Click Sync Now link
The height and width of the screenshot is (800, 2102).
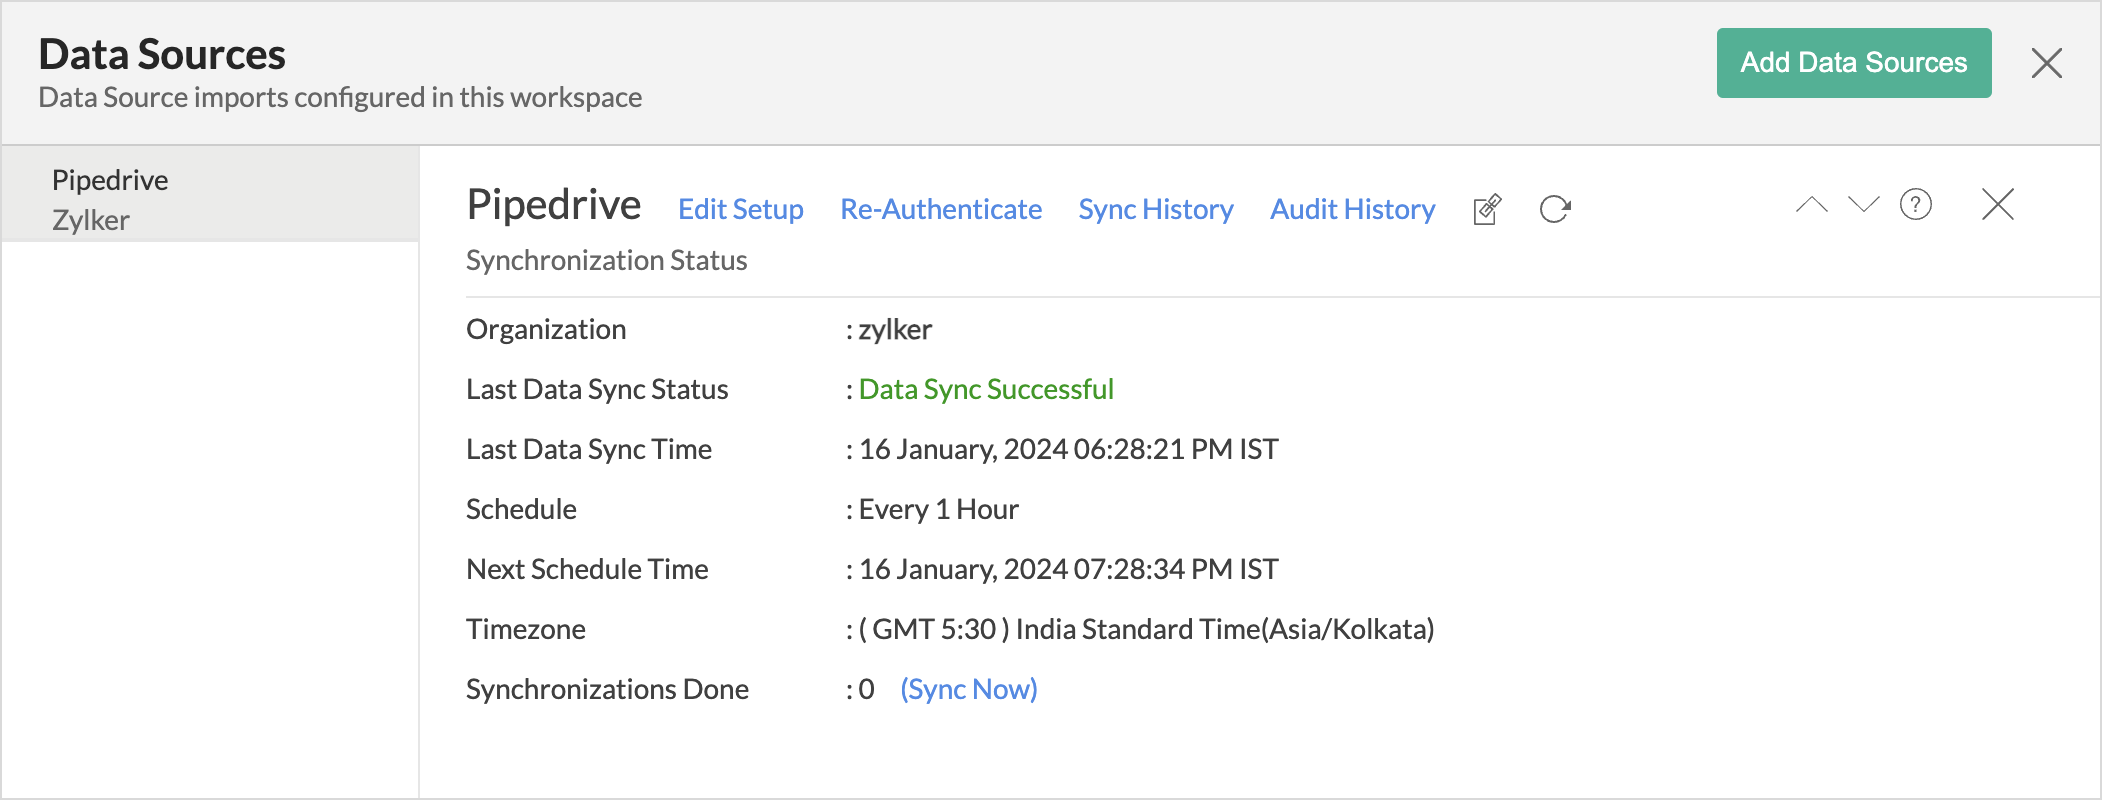click(969, 689)
